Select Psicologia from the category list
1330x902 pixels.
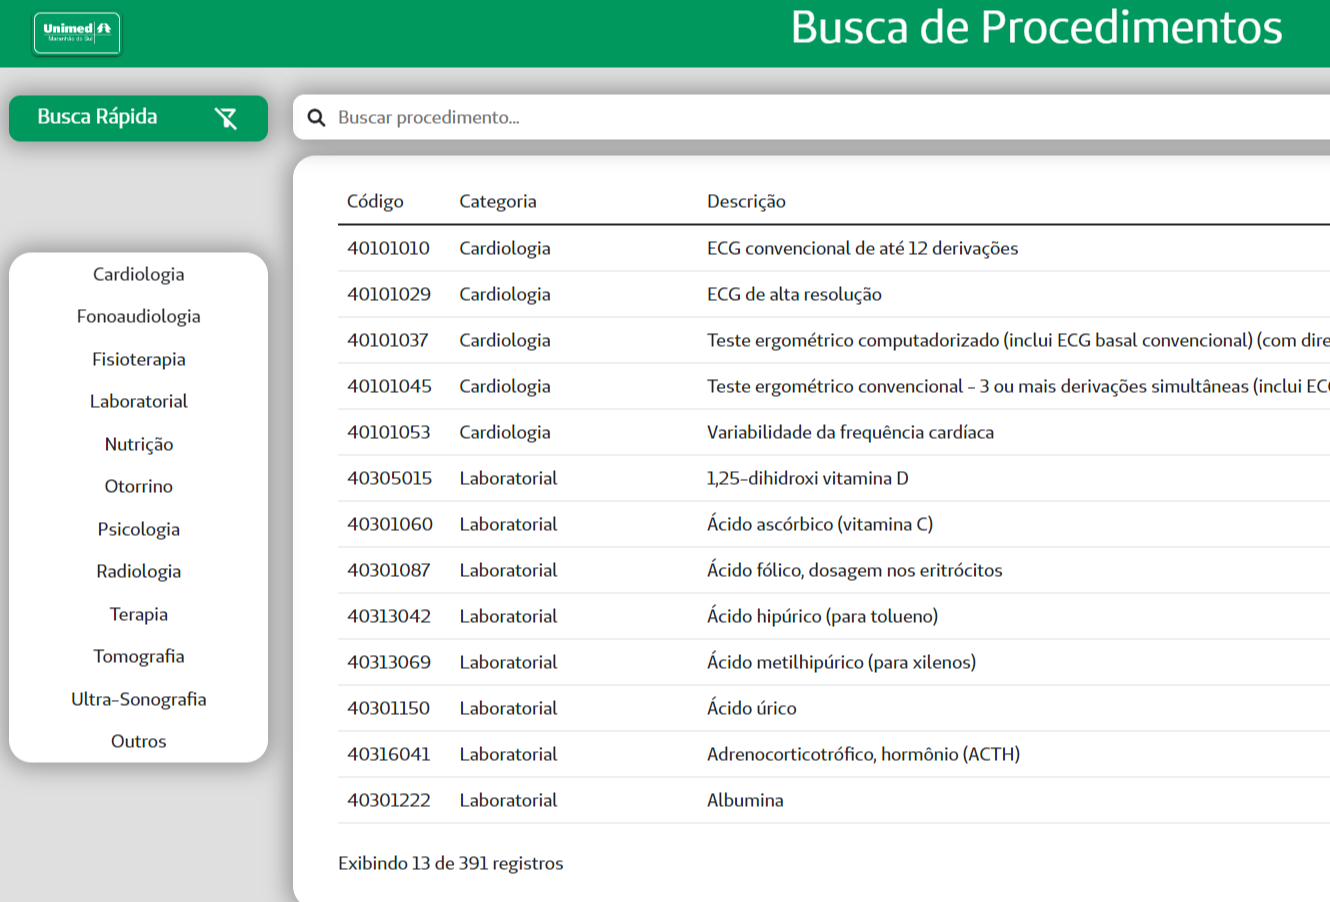(138, 529)
